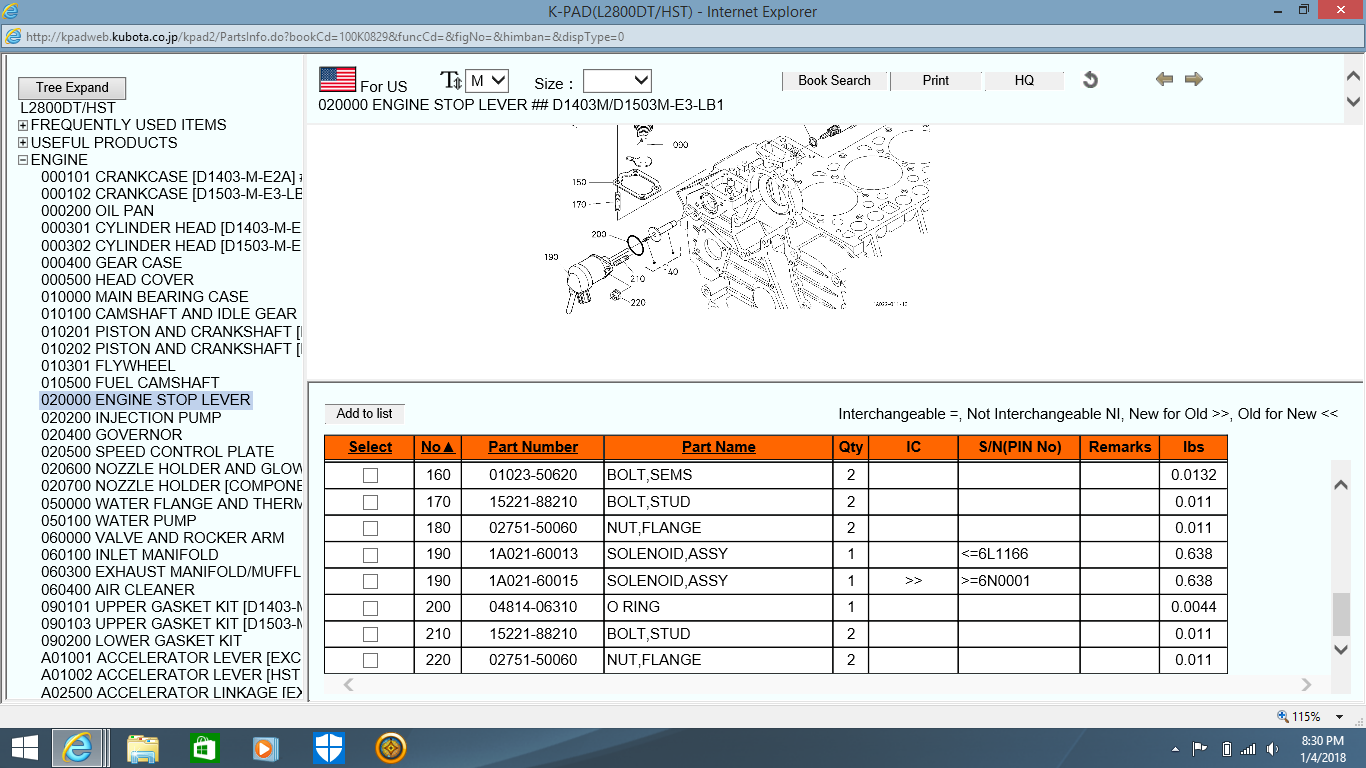1366x768 pixels.
Task: Open the Windows Start button
Action: click(24, 748)
